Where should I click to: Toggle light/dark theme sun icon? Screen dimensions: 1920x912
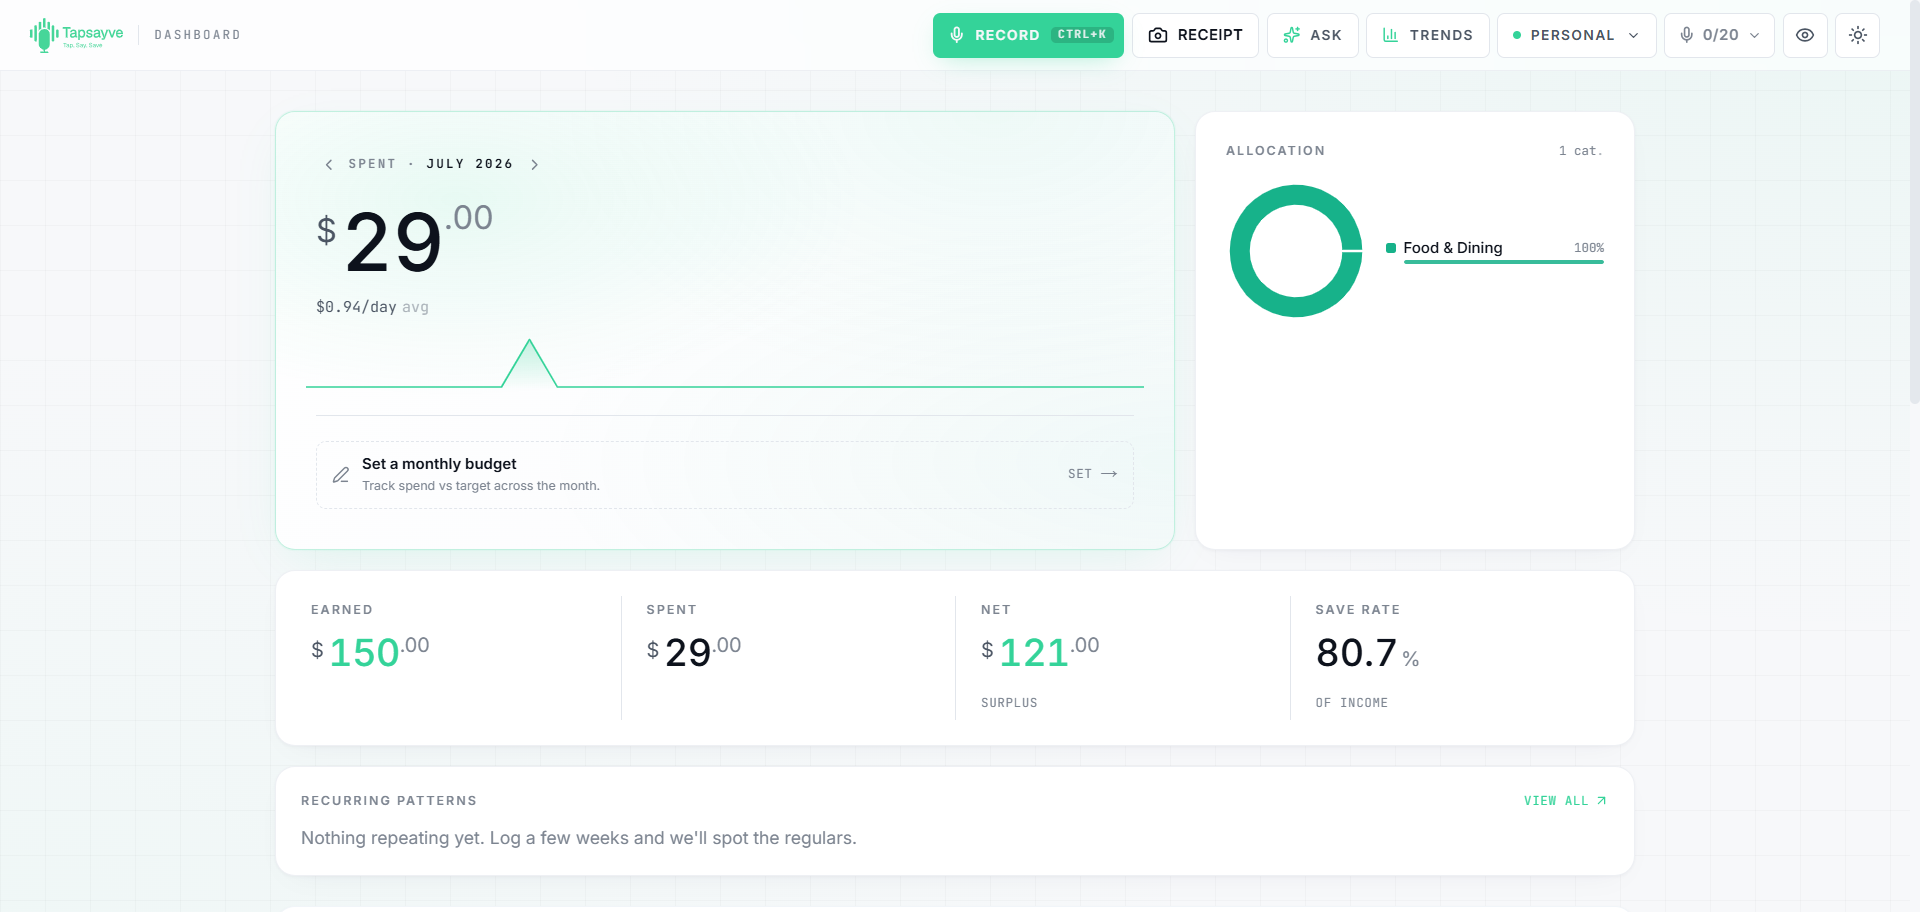coord(1858,35)
